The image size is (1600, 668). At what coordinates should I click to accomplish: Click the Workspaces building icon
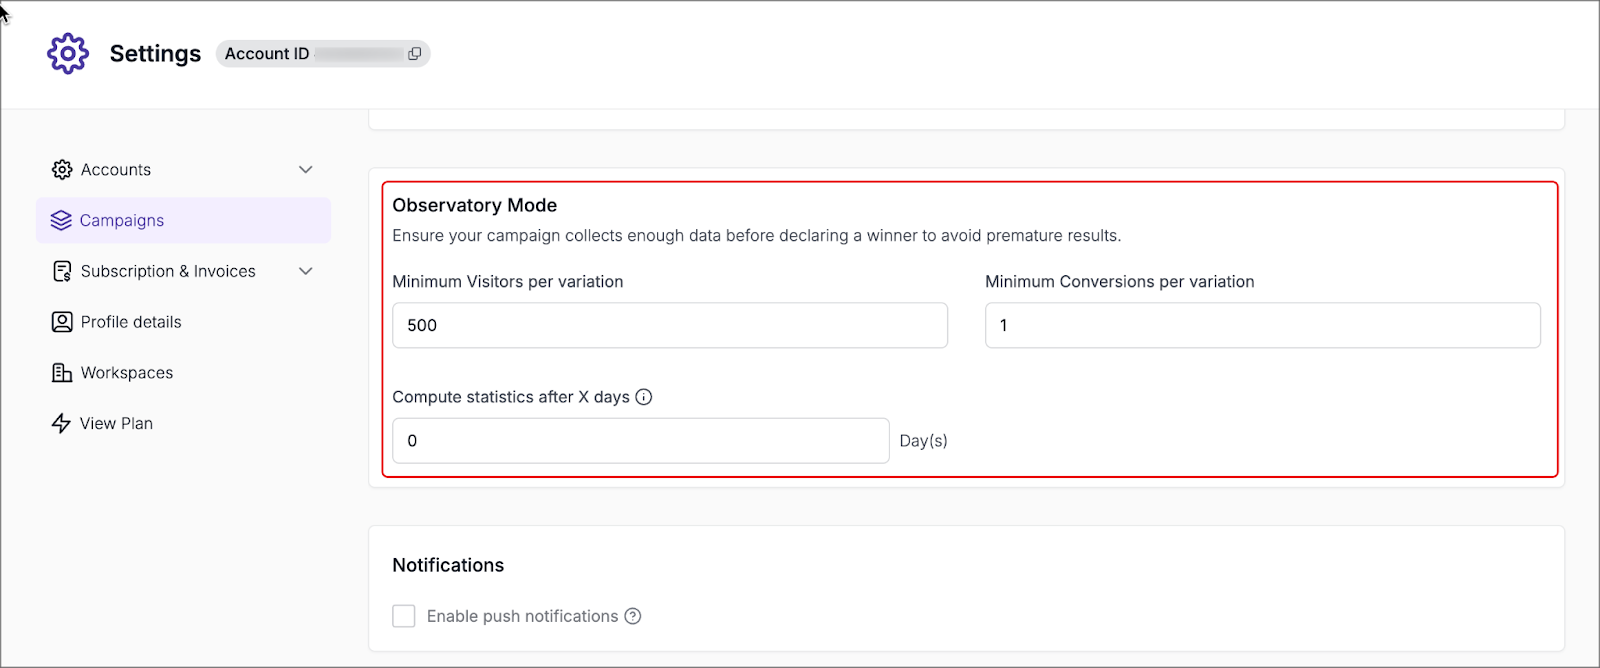click(x=62, y=373)
